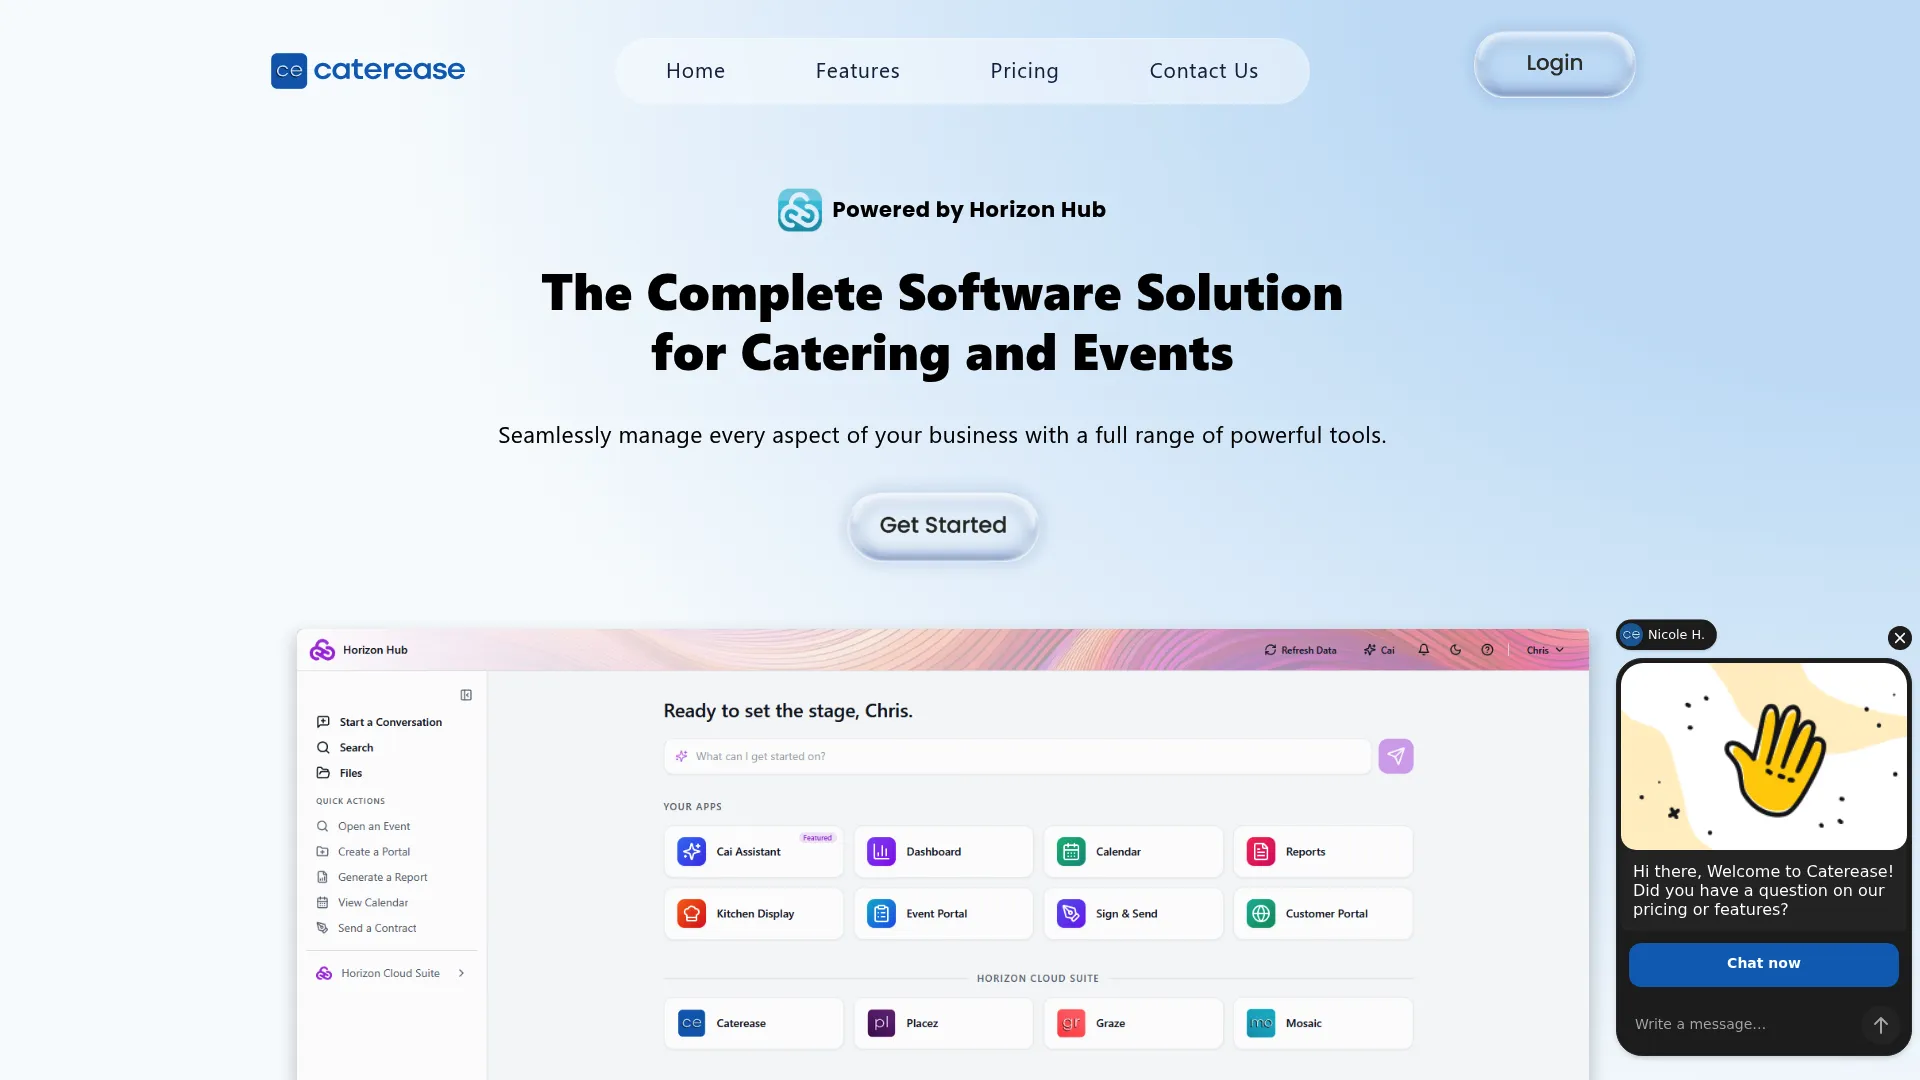
Task: Open the Placez suite tile
Action: pyautogui.click(x=943, y=1024)
